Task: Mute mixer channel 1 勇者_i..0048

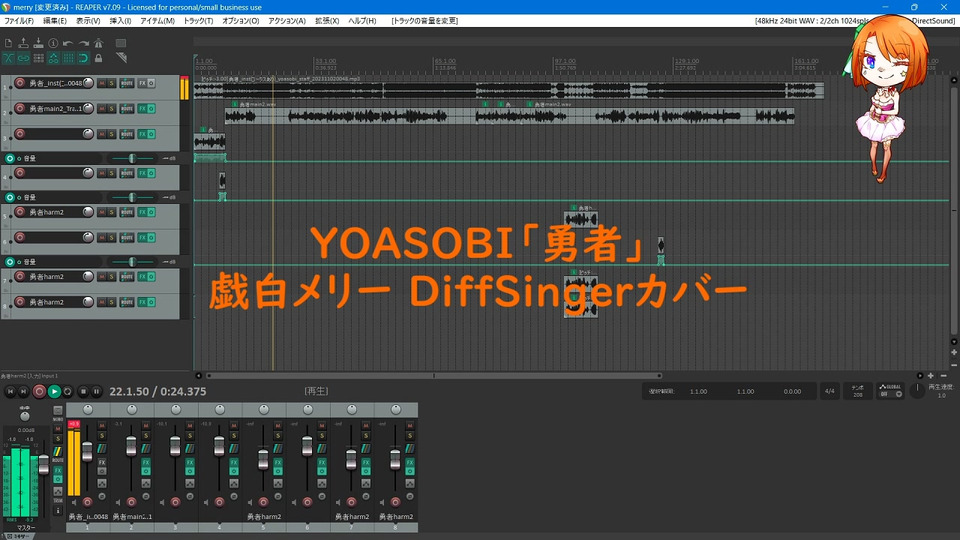Action: (102, 426)
